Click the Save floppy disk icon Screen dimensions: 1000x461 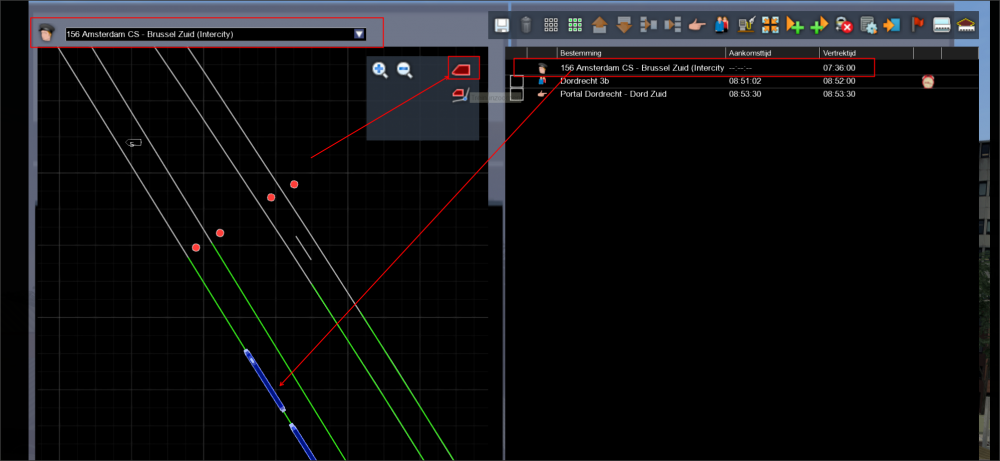click(x=502, y=24)
